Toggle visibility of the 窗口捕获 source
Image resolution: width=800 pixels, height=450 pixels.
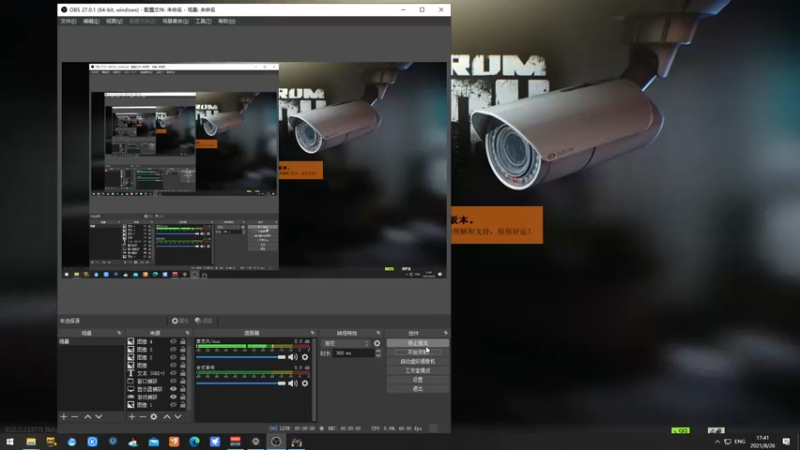tap(173, 381)
